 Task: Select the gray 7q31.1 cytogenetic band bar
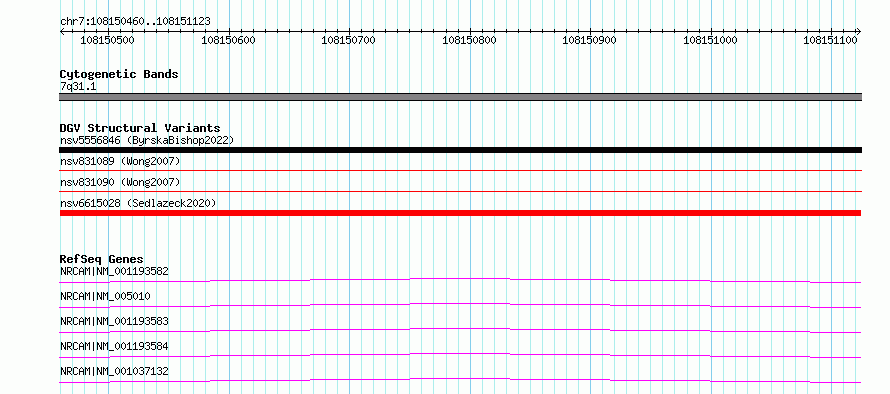tap(460, 97)
